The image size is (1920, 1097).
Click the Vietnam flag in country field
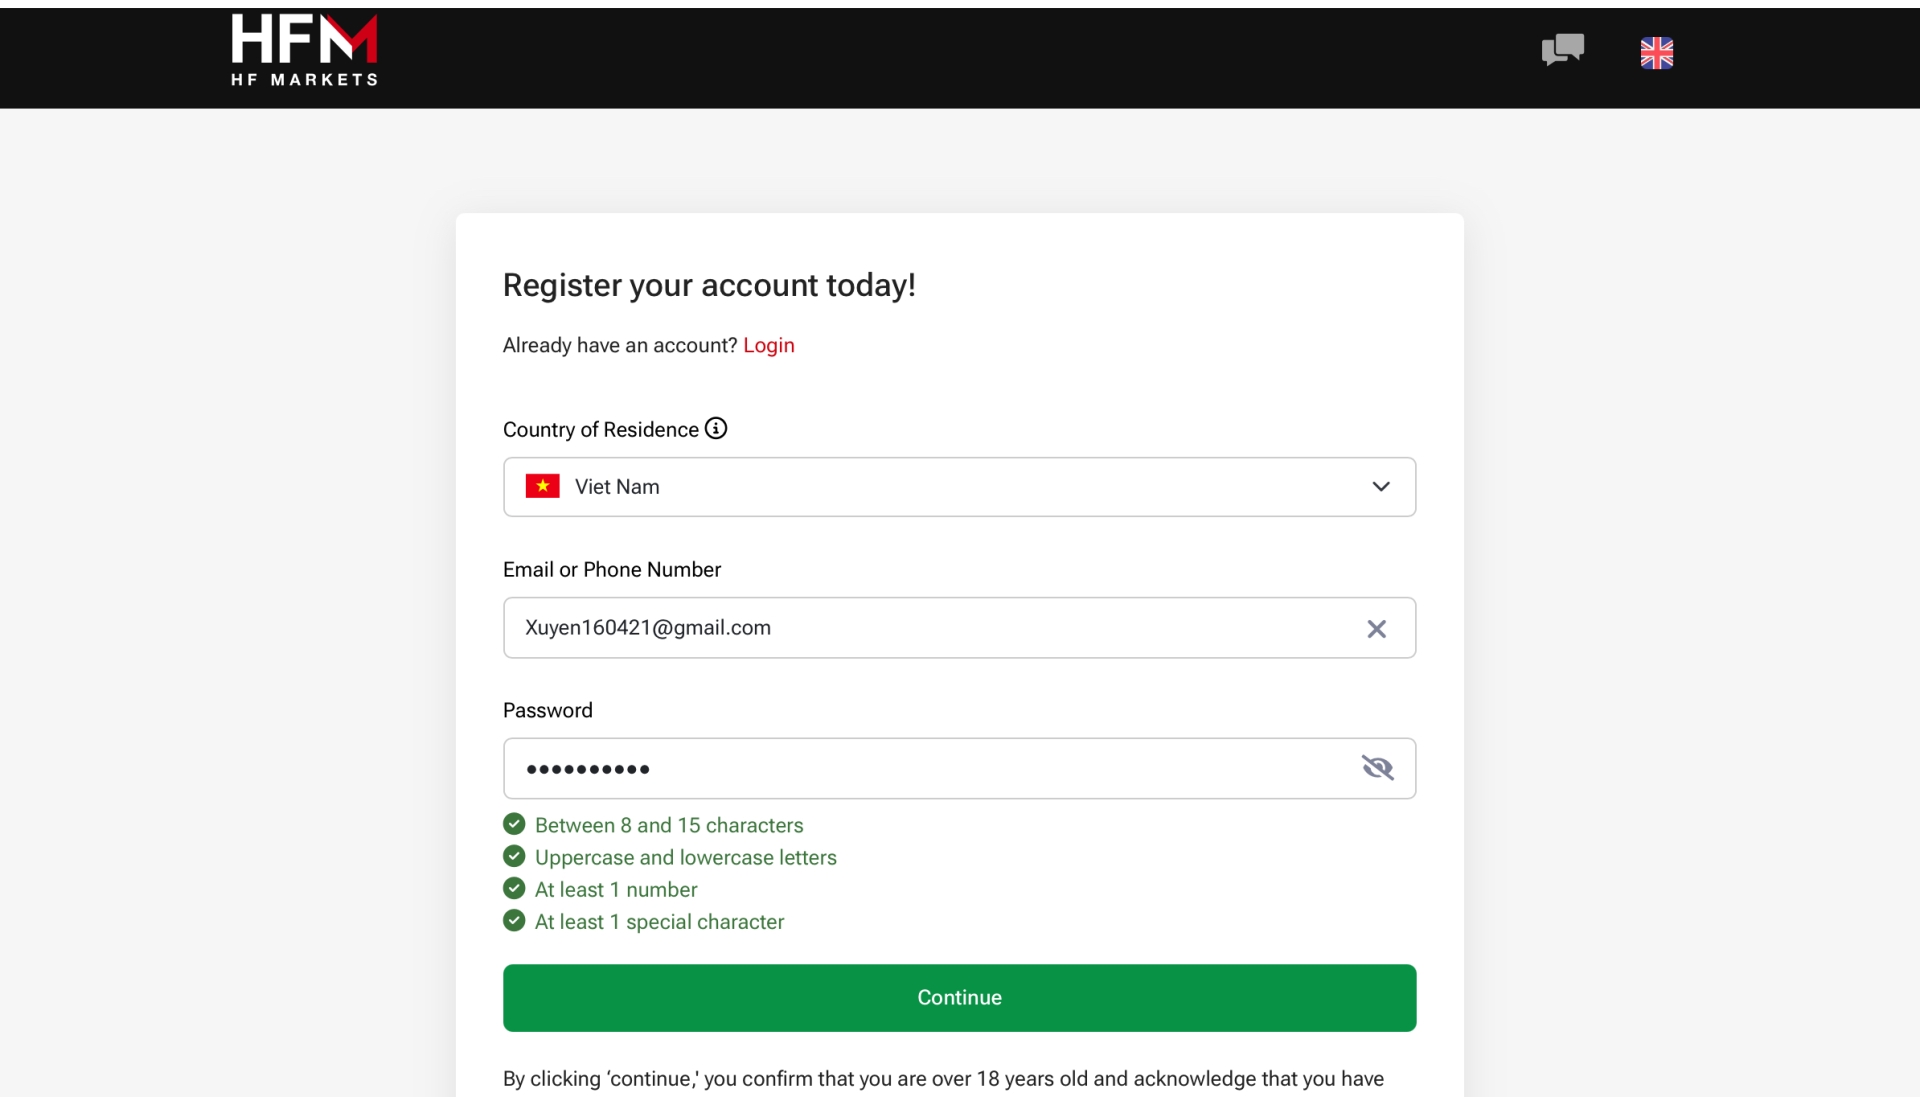tap(542, 486)
